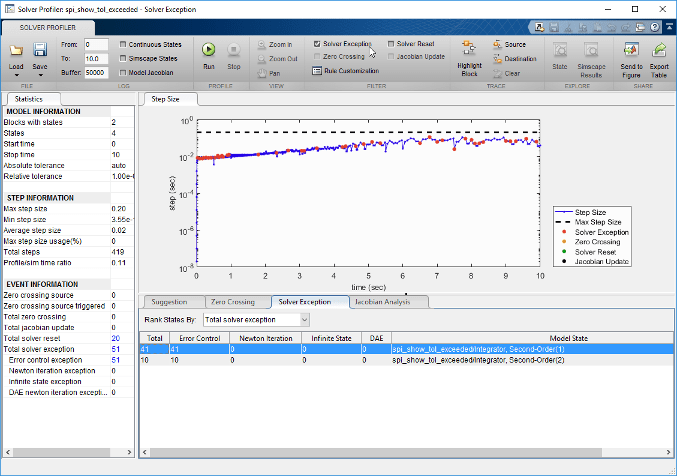Screen dimensions: 677x476
Task: Enable the Zero Crossing filter checkbox
Action: [318, 57]
